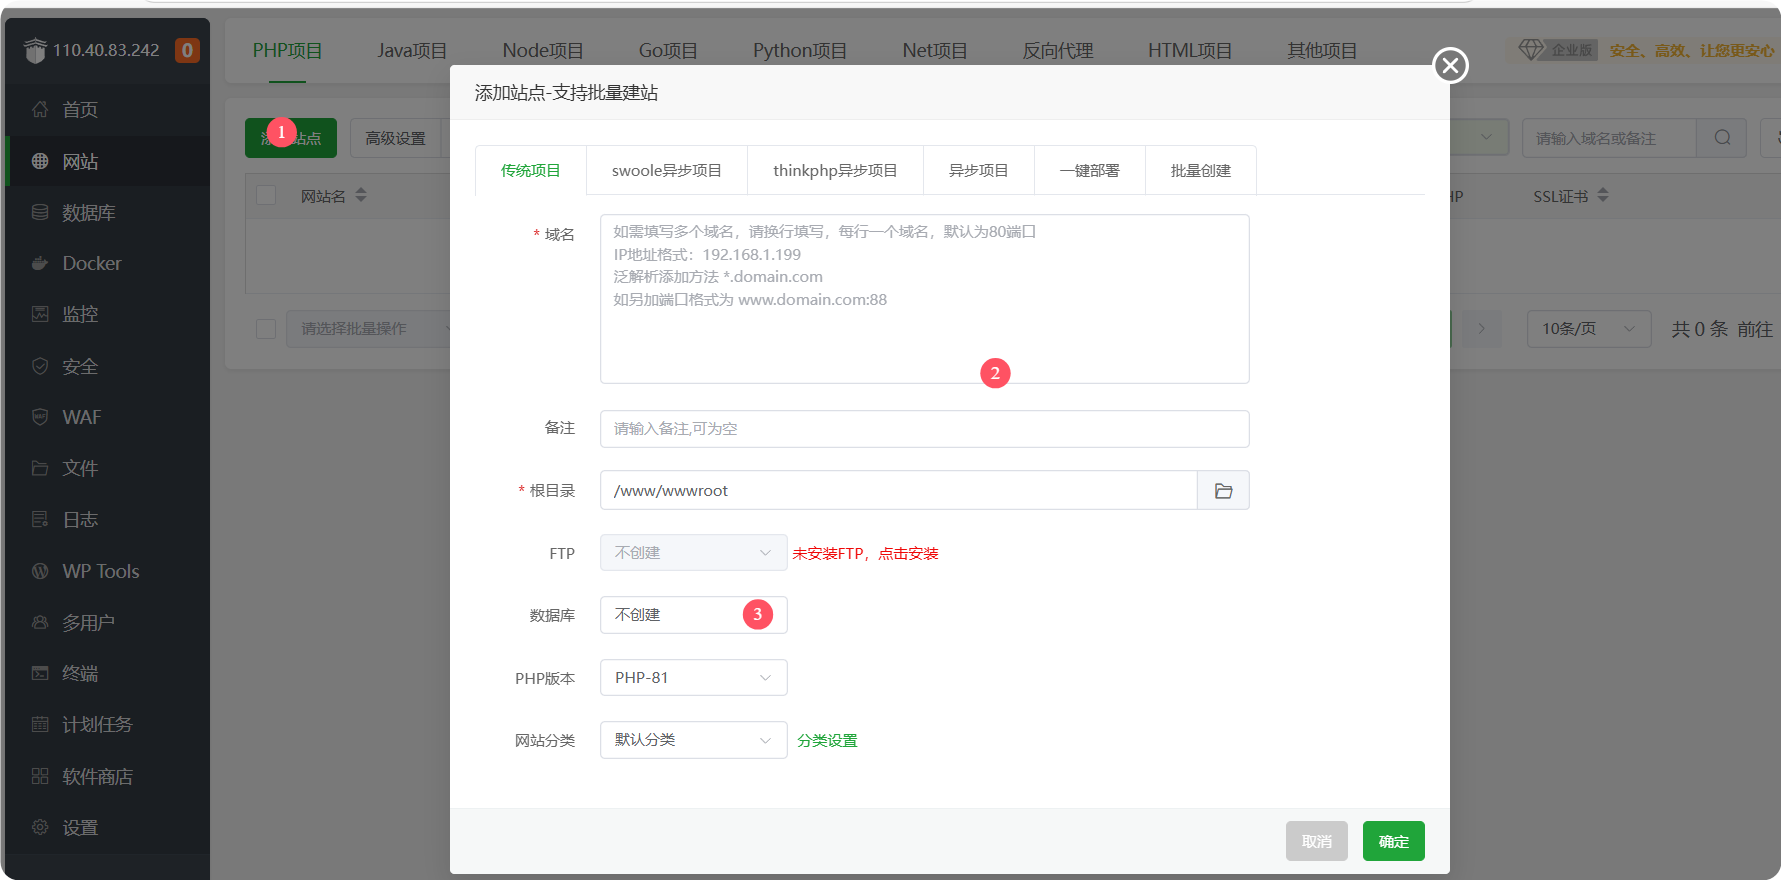Click the folder browse icon for root directory
The image size is (1781, 880).
coord(1223,491)
